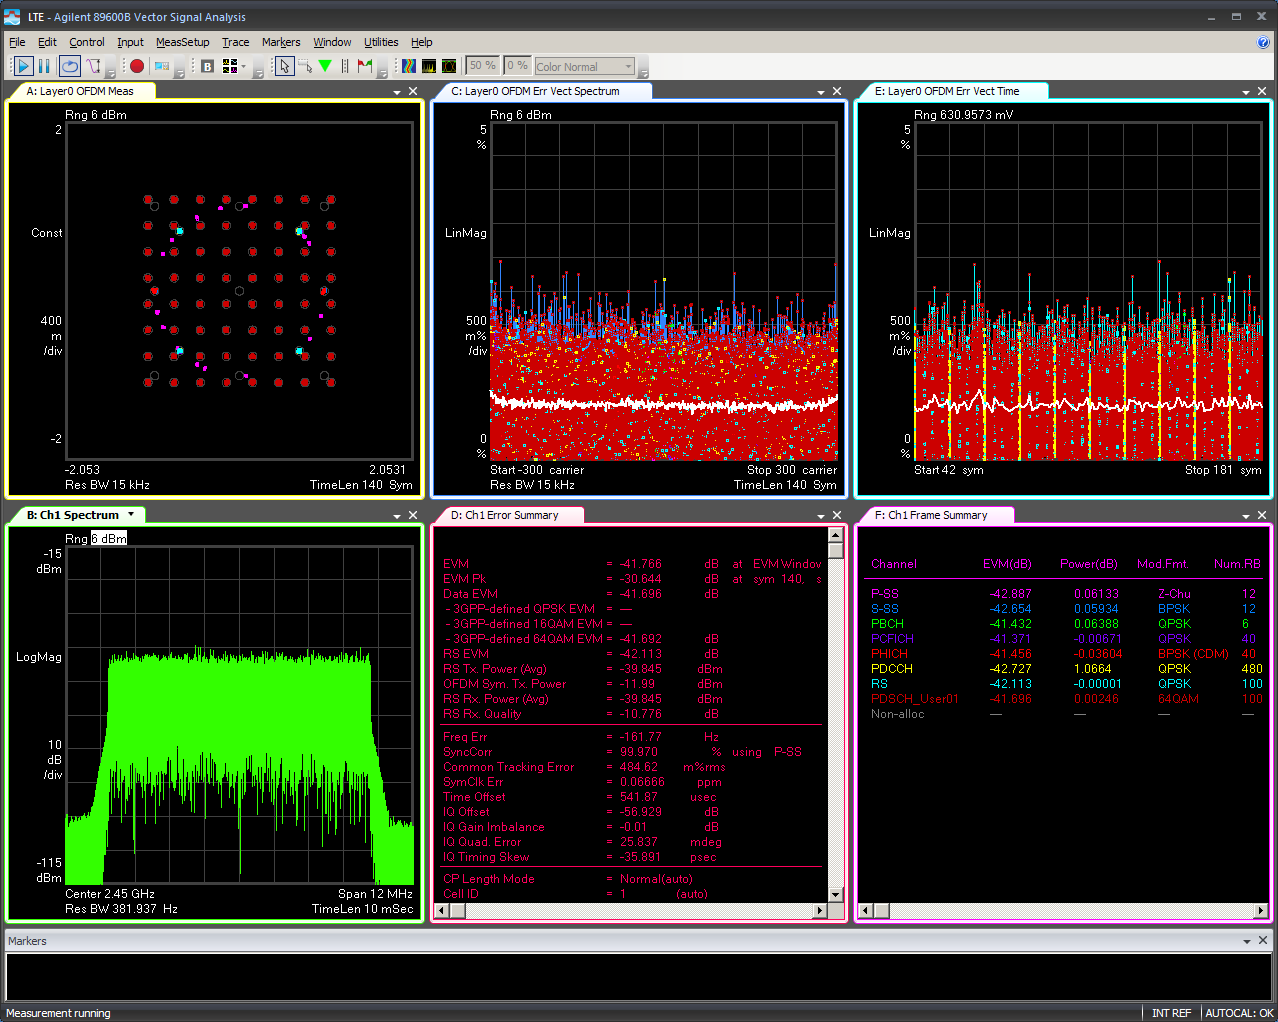Enable the spectrogram display icon

click(409, 66)
